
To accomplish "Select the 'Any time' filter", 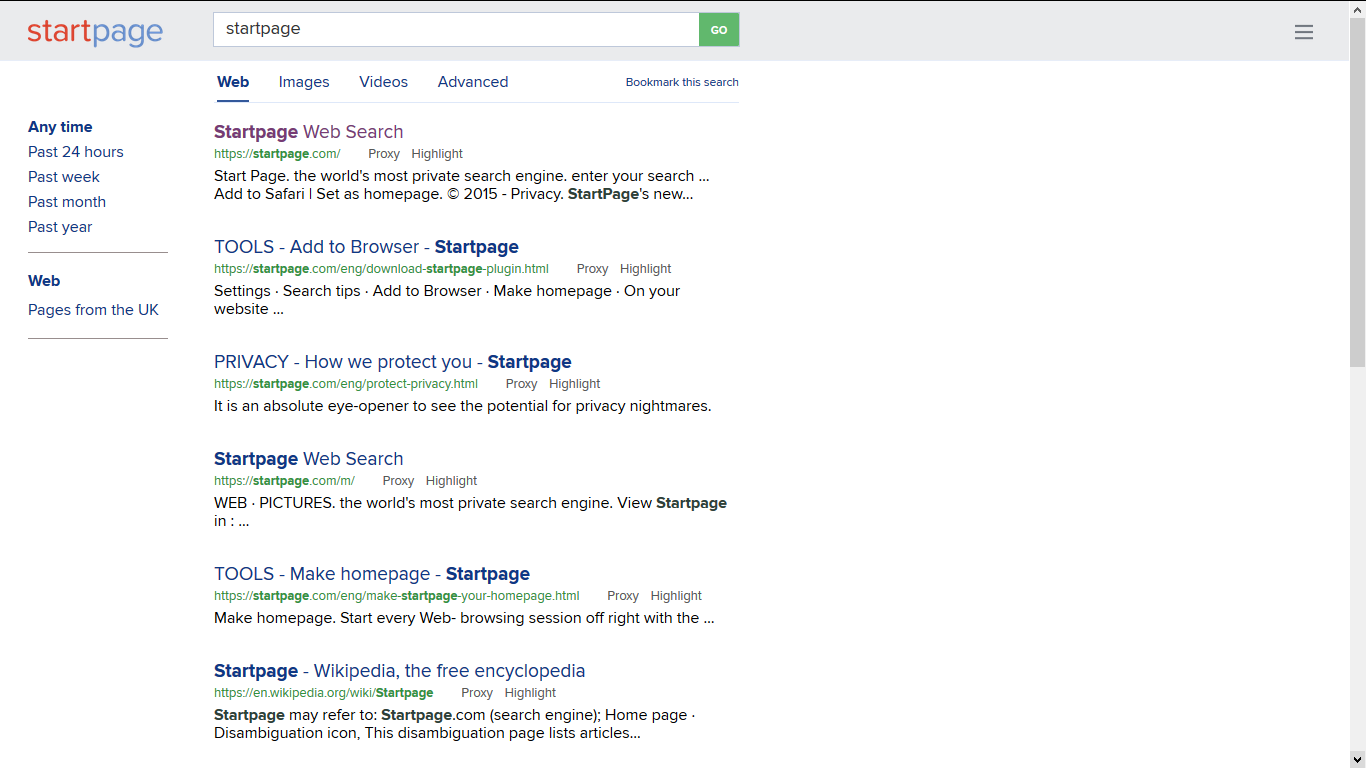I will pos(60,127).
